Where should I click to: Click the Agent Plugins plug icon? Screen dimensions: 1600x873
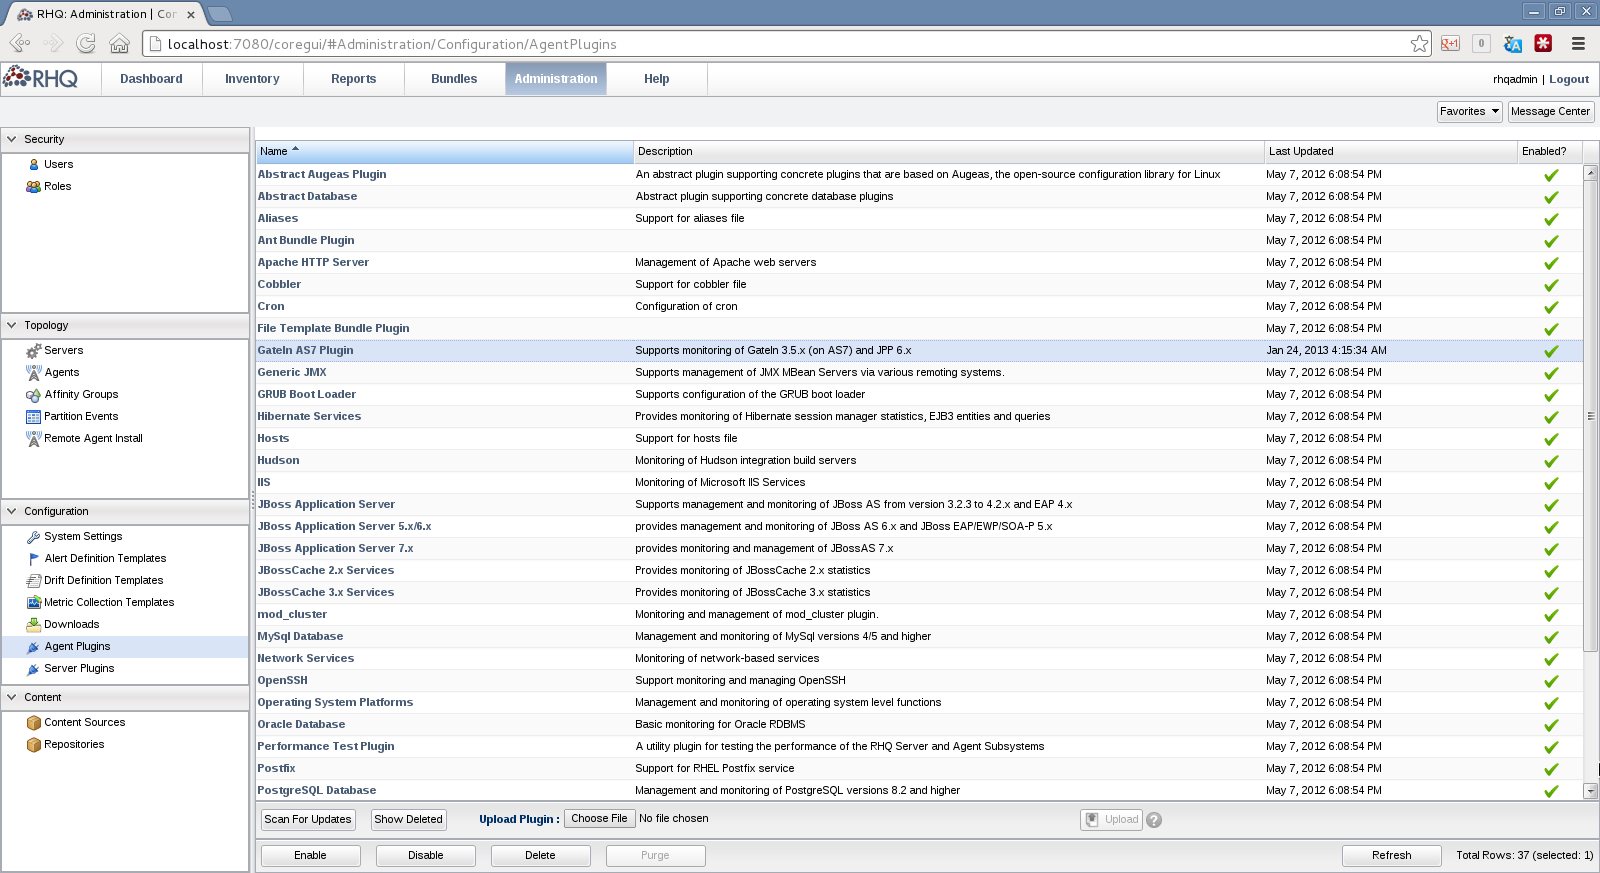tap(34, 646)
